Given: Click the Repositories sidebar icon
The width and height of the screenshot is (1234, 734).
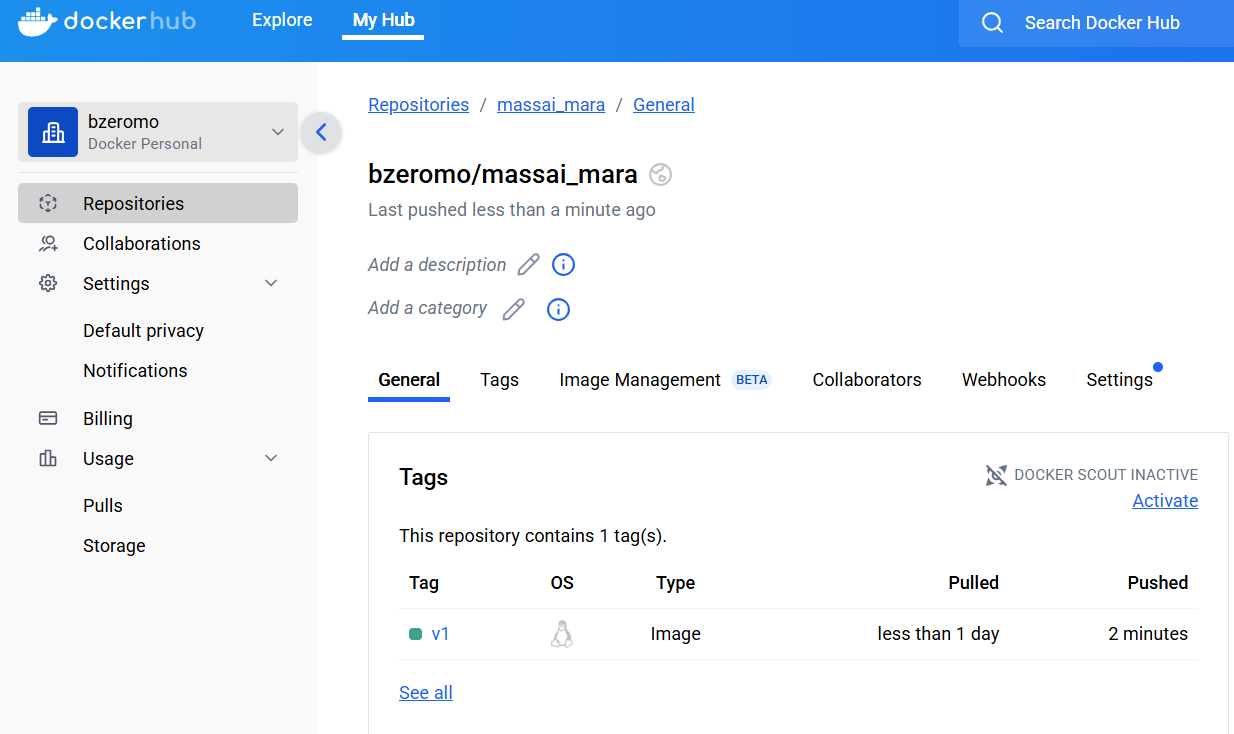Looking at the screenshot, I should pyautogui.click(x=48, y=203).
